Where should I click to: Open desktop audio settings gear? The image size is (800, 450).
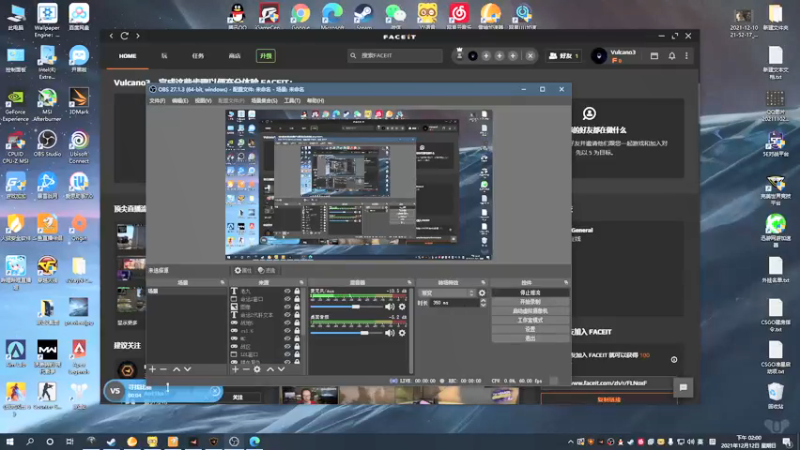coord(402,333)
